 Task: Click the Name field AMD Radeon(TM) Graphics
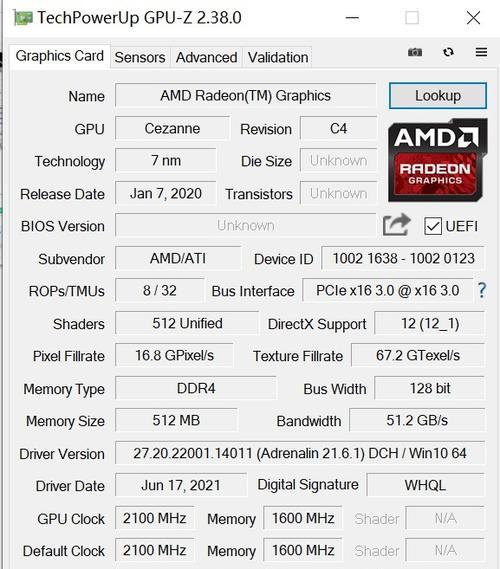point(246,96)
